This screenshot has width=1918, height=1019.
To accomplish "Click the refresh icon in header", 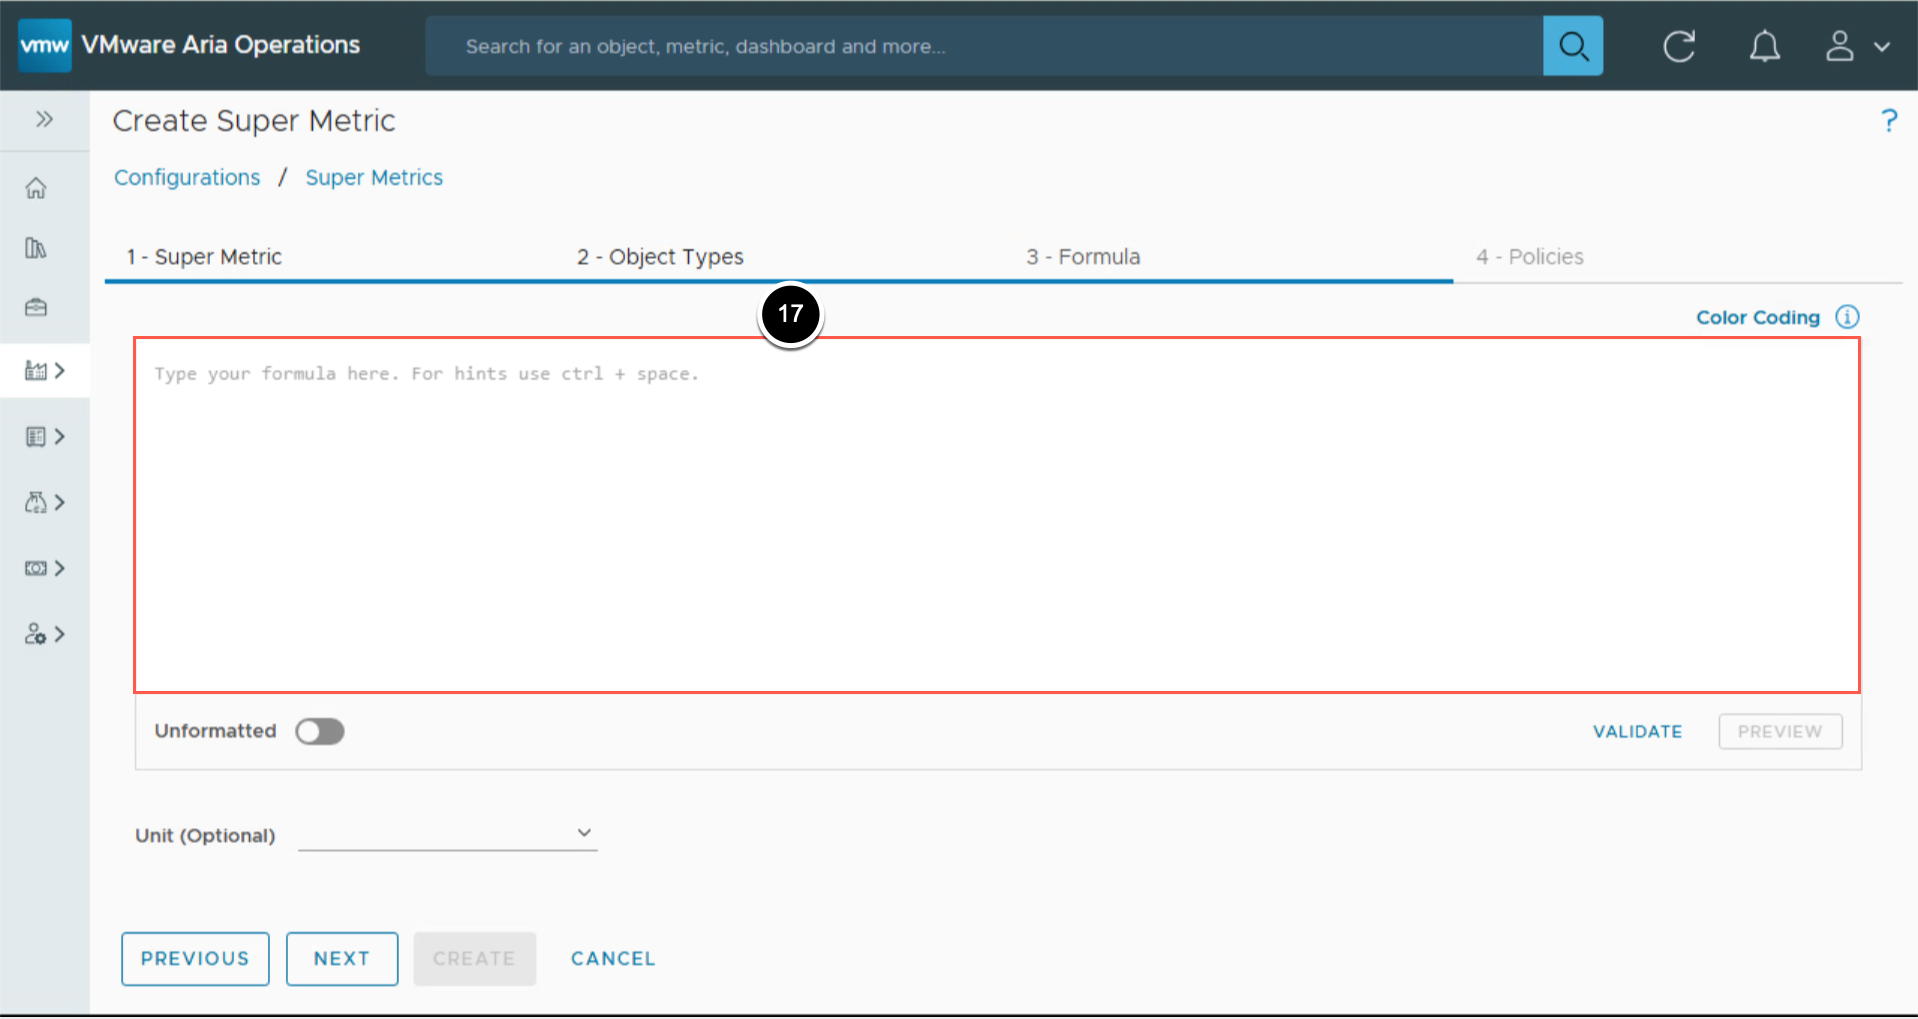I will tap(1678, 46).
